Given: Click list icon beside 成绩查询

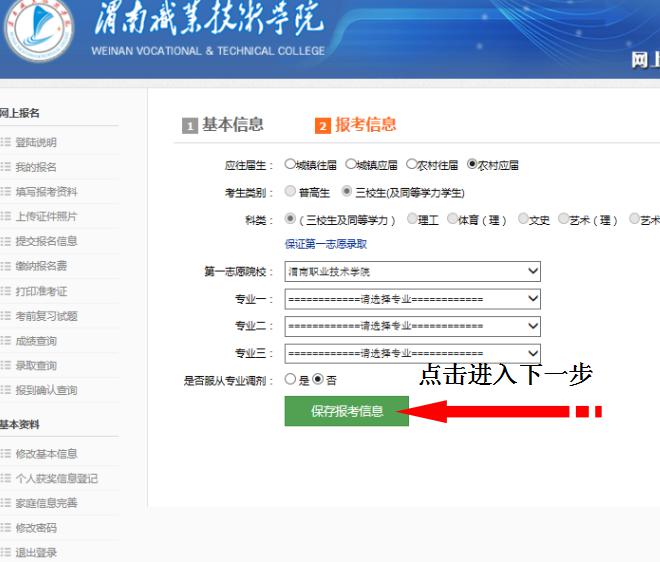Looking at the screenshot, I should click(x=5, y=341).
